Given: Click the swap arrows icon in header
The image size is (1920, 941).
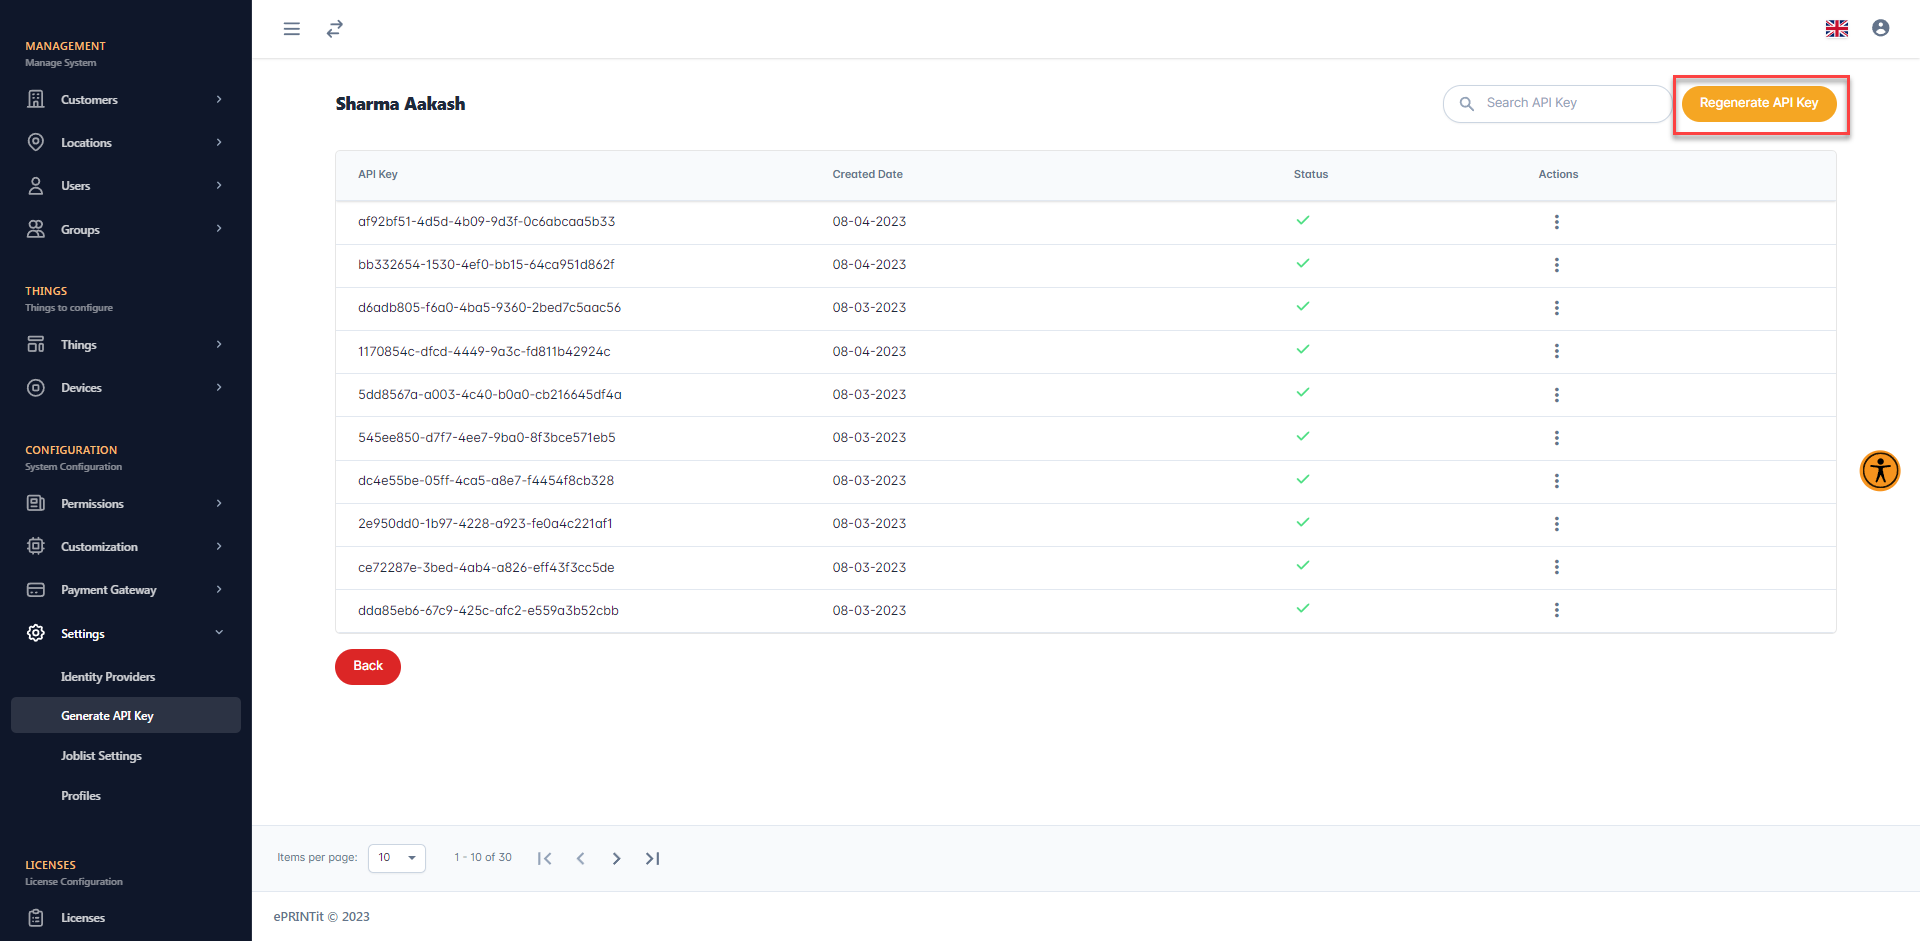Looking at the screenshot, I should pyautogui.click(x=335, y=29).
